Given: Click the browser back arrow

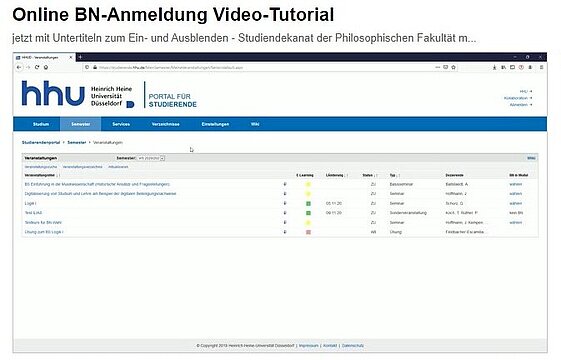Looking at the screenshot, I should pyautogui.click(x=19, y=67).
